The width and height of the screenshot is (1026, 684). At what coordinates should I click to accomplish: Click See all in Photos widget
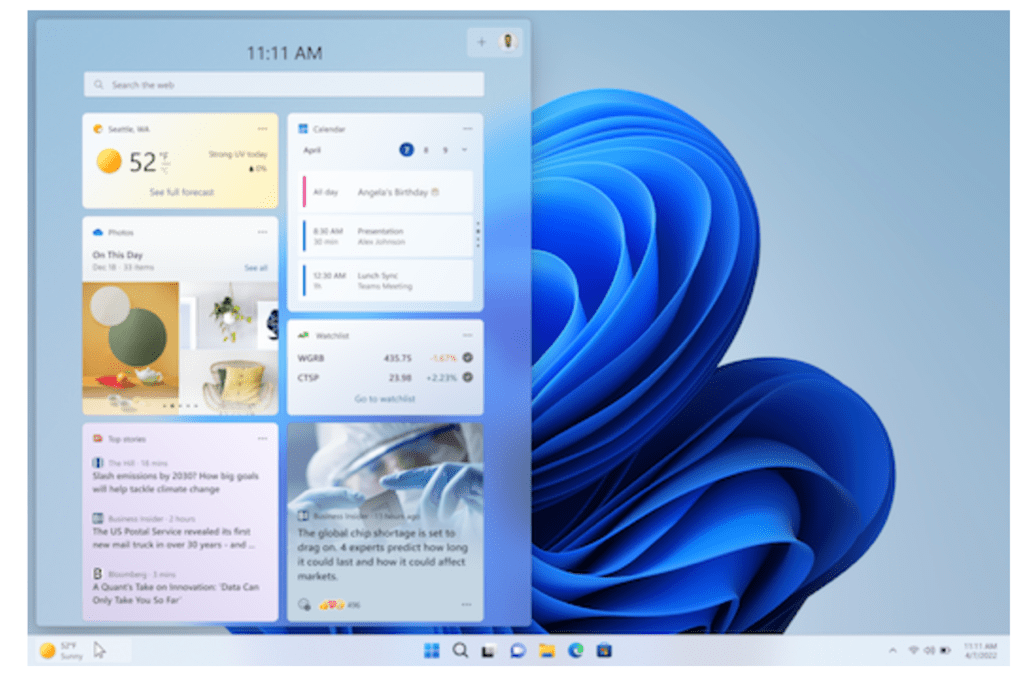pos(256,268)
